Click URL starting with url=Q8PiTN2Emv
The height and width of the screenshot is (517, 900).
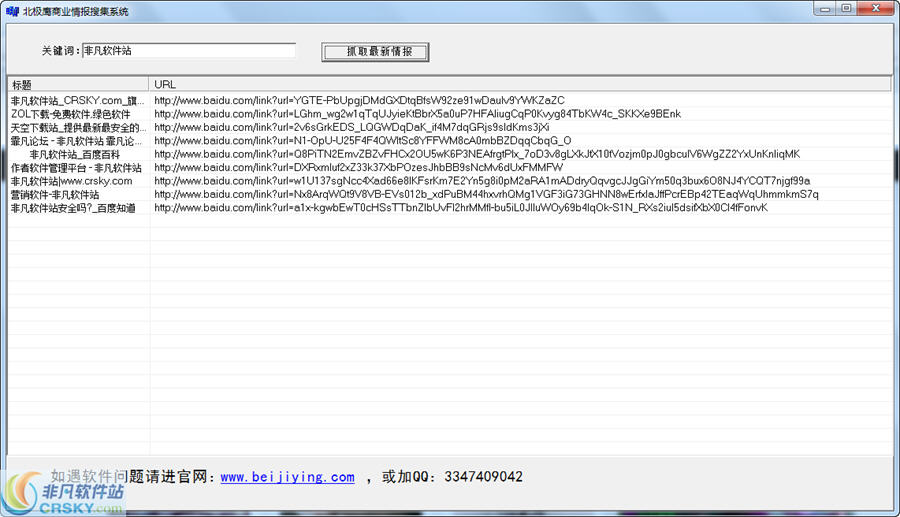pyautogui.click(x=477, y=154)
